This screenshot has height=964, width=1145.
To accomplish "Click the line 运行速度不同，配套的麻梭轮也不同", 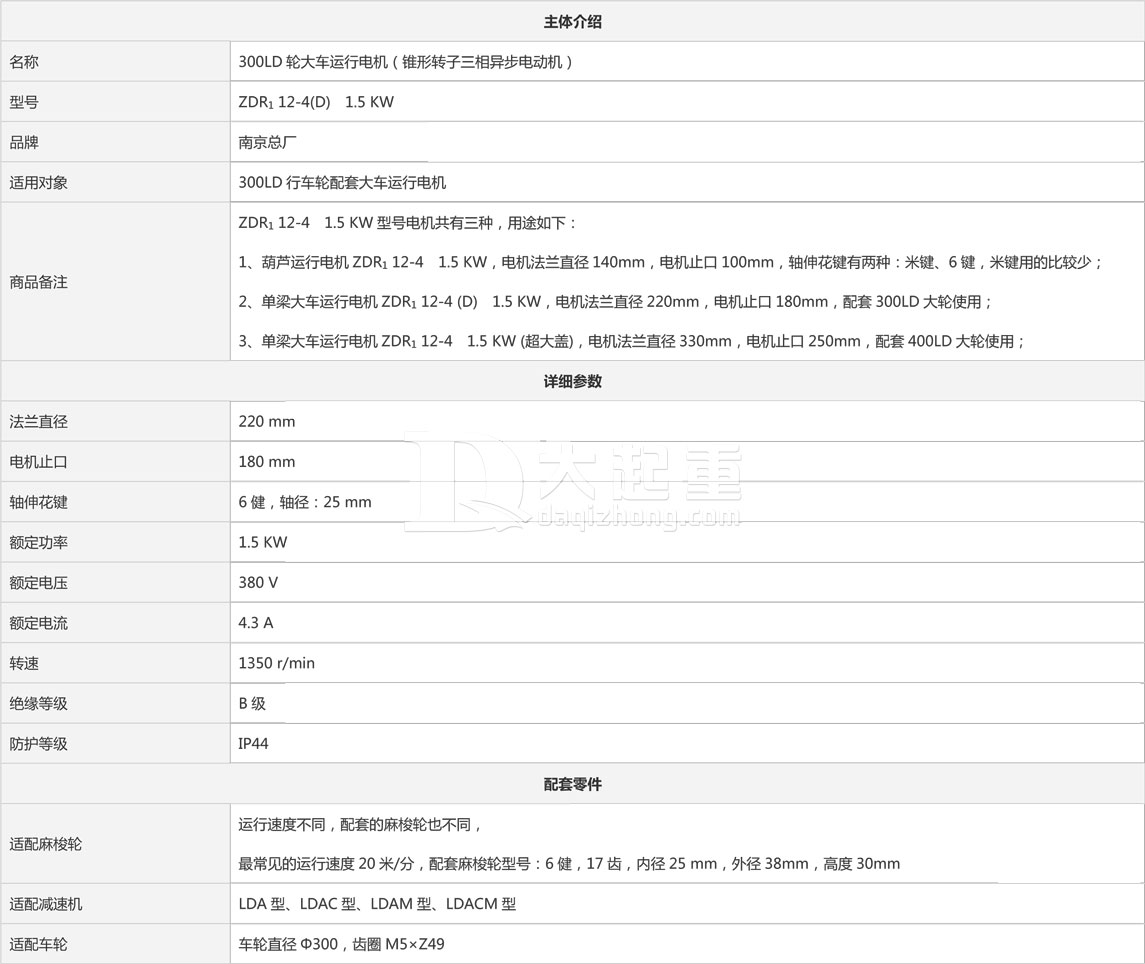I will pyautogui.click(x=361, y=825).
